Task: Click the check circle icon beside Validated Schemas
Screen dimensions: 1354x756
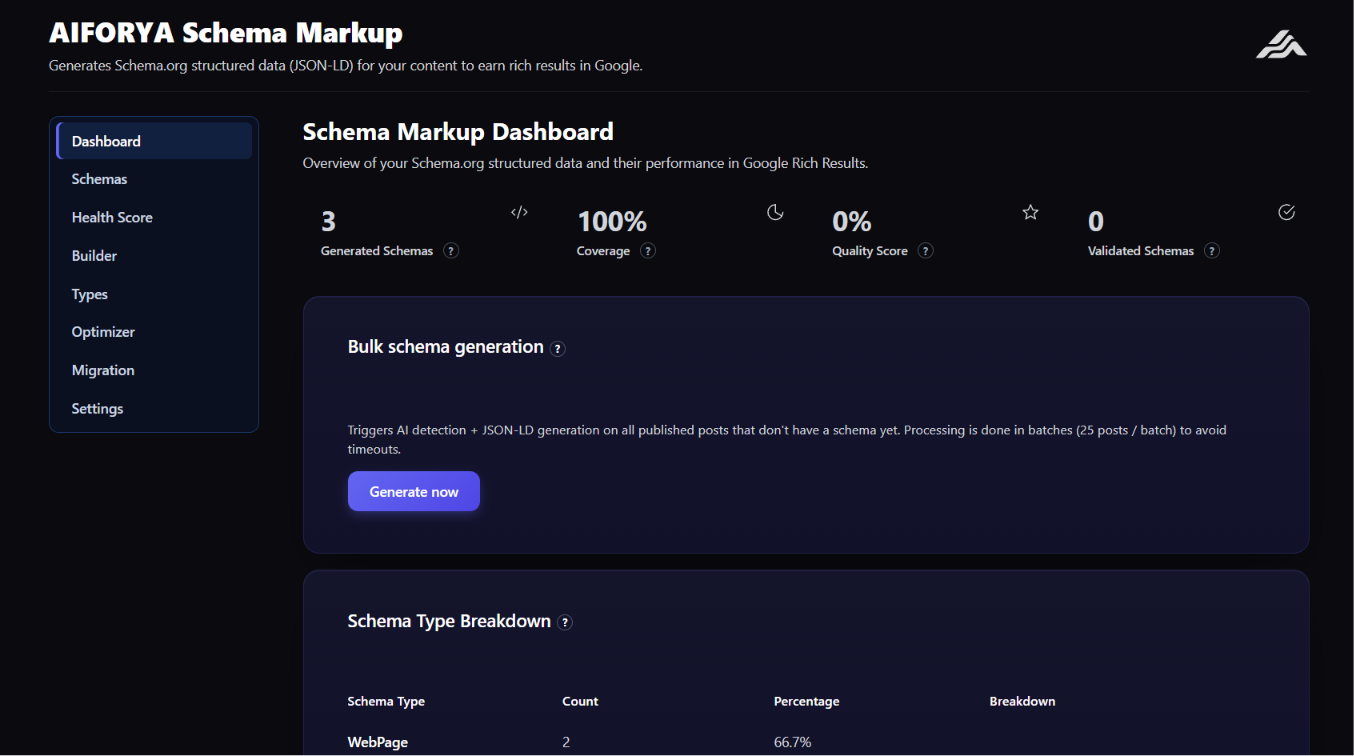Action: coord(1287,212)
